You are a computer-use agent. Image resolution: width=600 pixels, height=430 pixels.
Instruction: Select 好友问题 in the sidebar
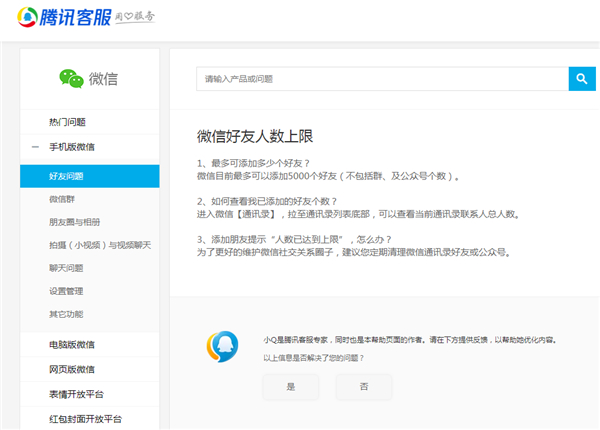click(x=66, y=176)
